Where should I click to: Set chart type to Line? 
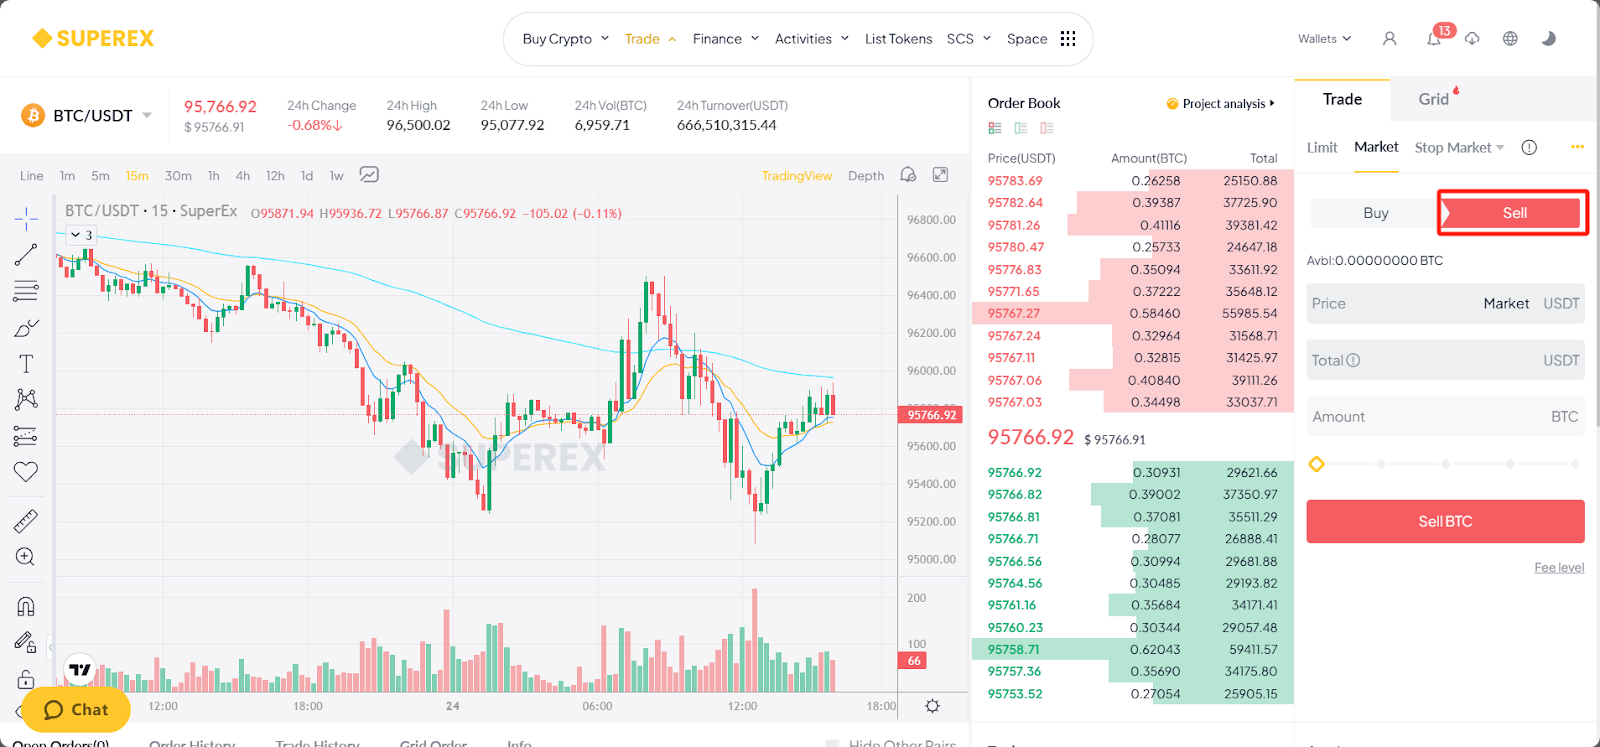click(32, 176)
